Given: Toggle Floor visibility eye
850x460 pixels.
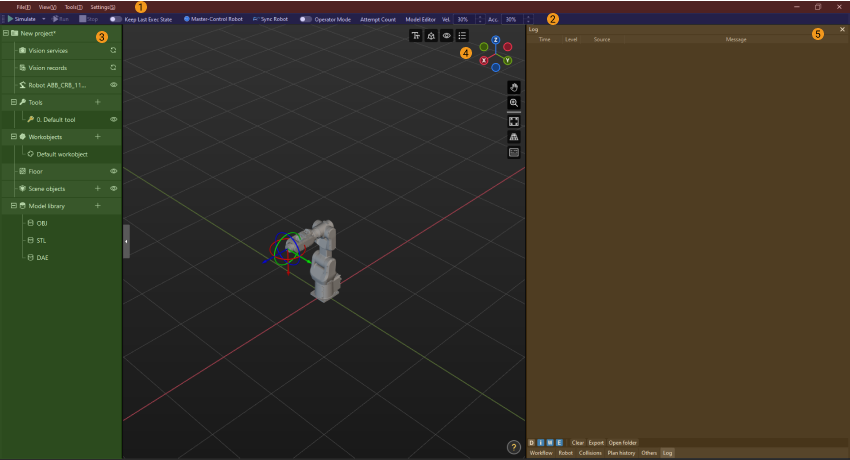Looking at the screenshot, I should coord(113,171).
